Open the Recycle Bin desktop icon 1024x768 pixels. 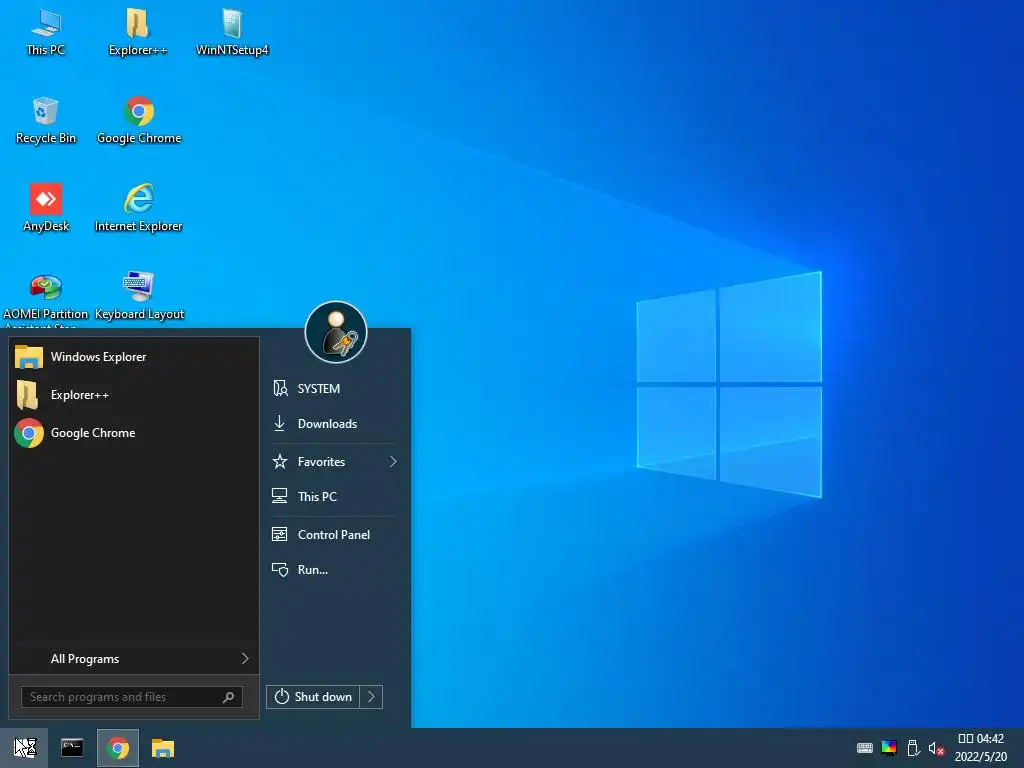46,120
